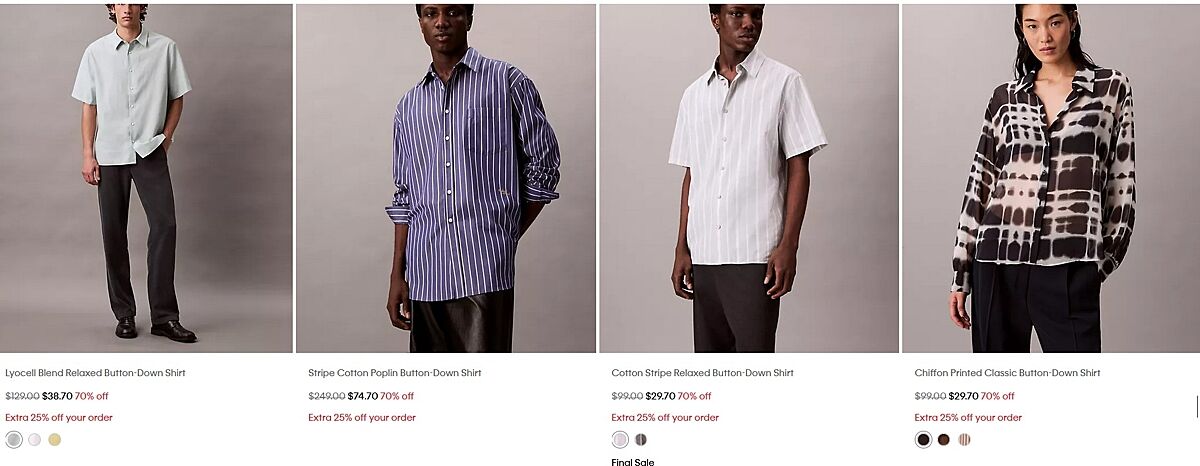
Task: Select the black swatch for Chiffon Printed shirt
Action: pos(923,439)
